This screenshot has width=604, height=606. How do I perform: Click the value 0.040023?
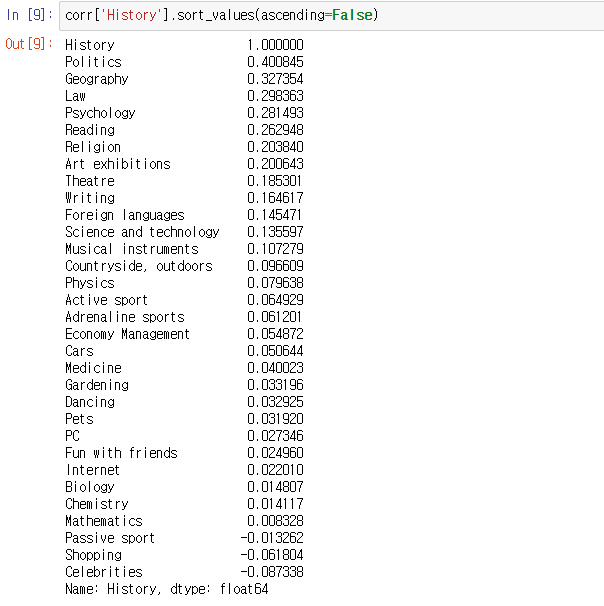pos(275,368)
